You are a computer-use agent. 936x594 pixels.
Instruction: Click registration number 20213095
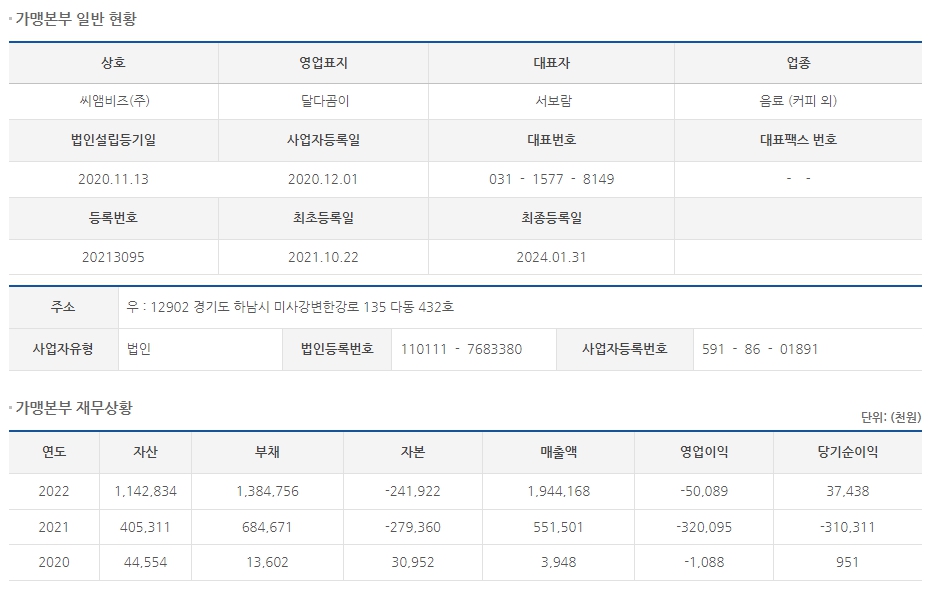113,257
